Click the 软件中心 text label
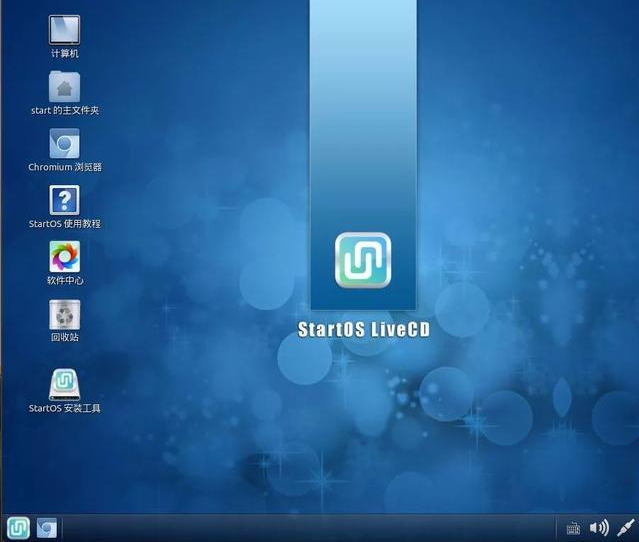639x542 pixels. pyautogui.click(x=64, y=281)
